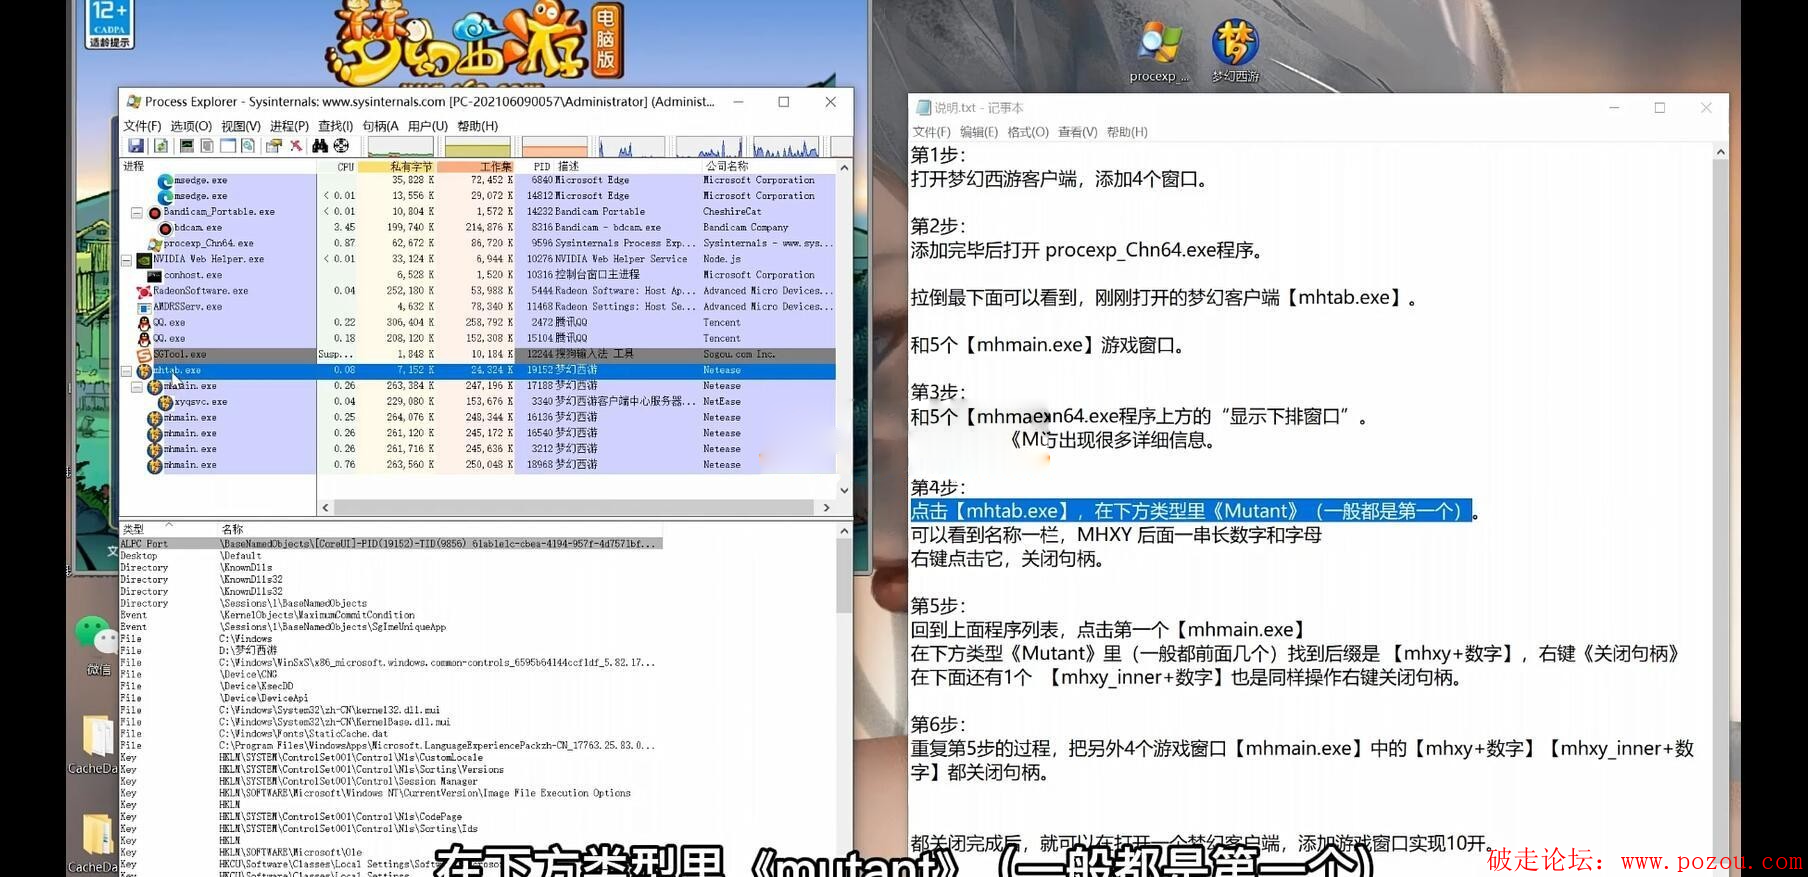This screenshot has height=877, width=1808.
Task: Open 文件(F) menu in Process Explorer
Action: click(x=142, y=126)
